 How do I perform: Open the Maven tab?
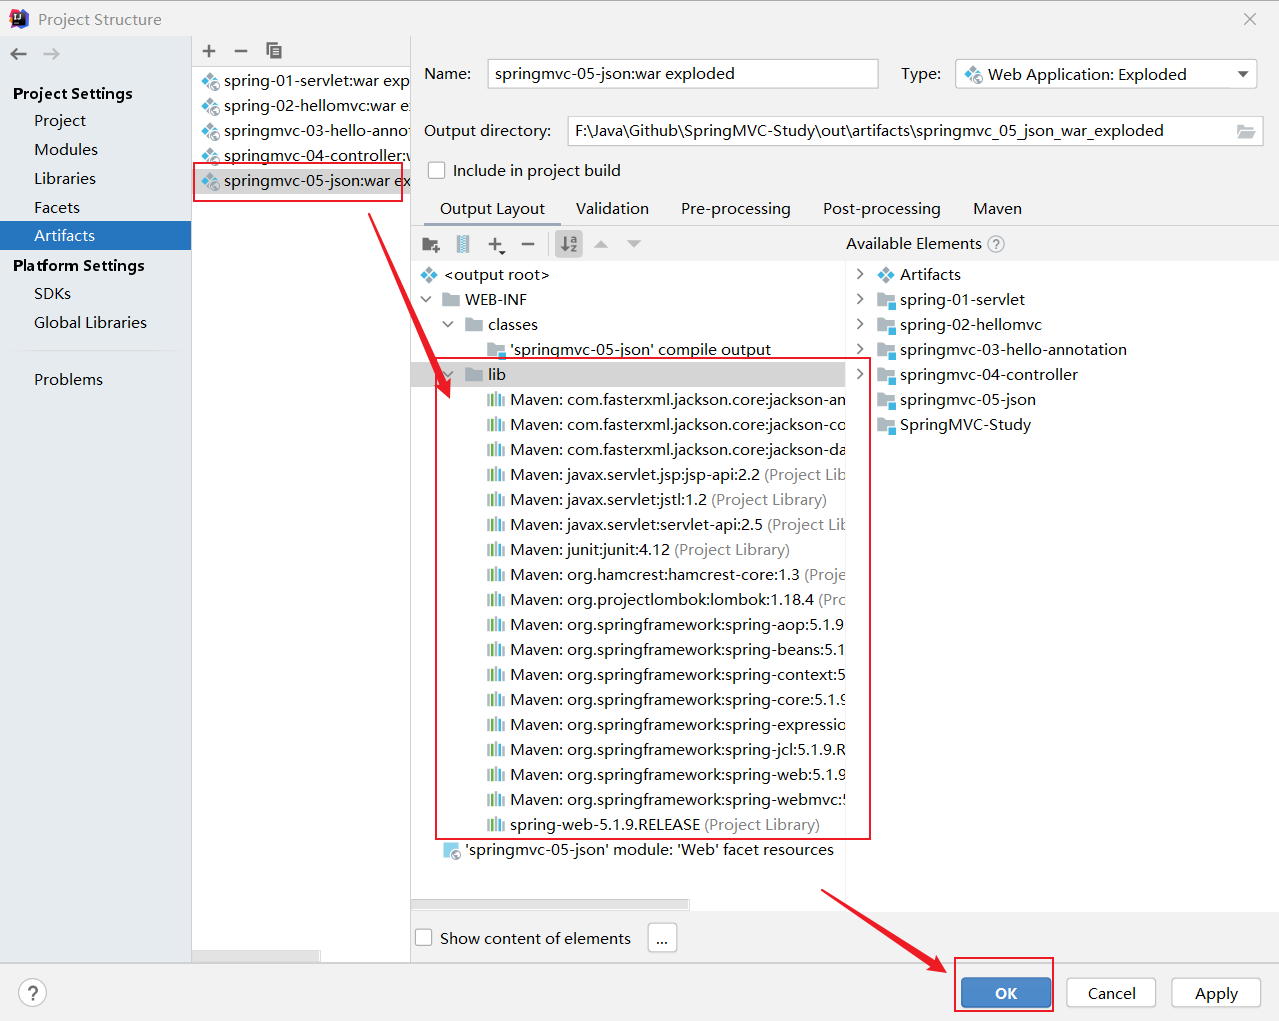click(x=997, y=209)
